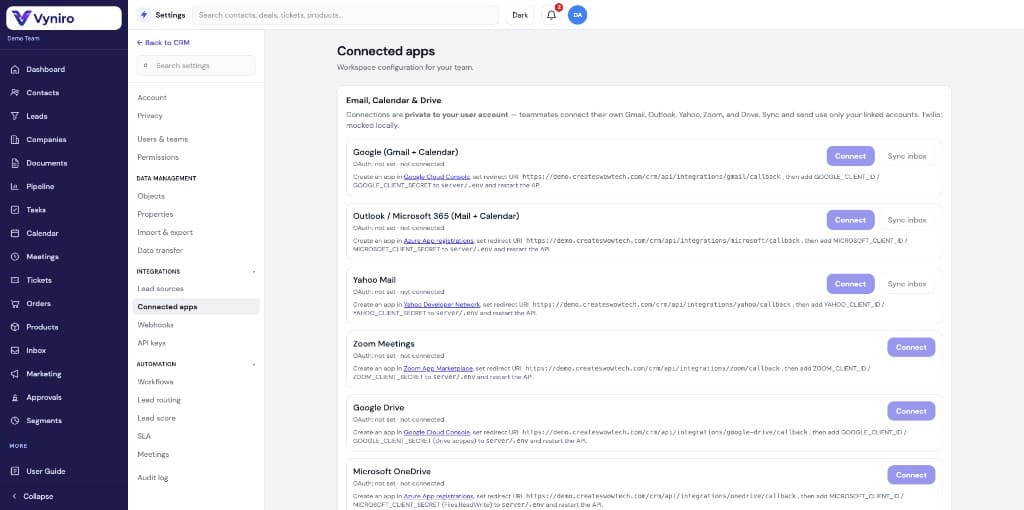
Task: Open the Audit log page
Action: (x=153, y=477)
